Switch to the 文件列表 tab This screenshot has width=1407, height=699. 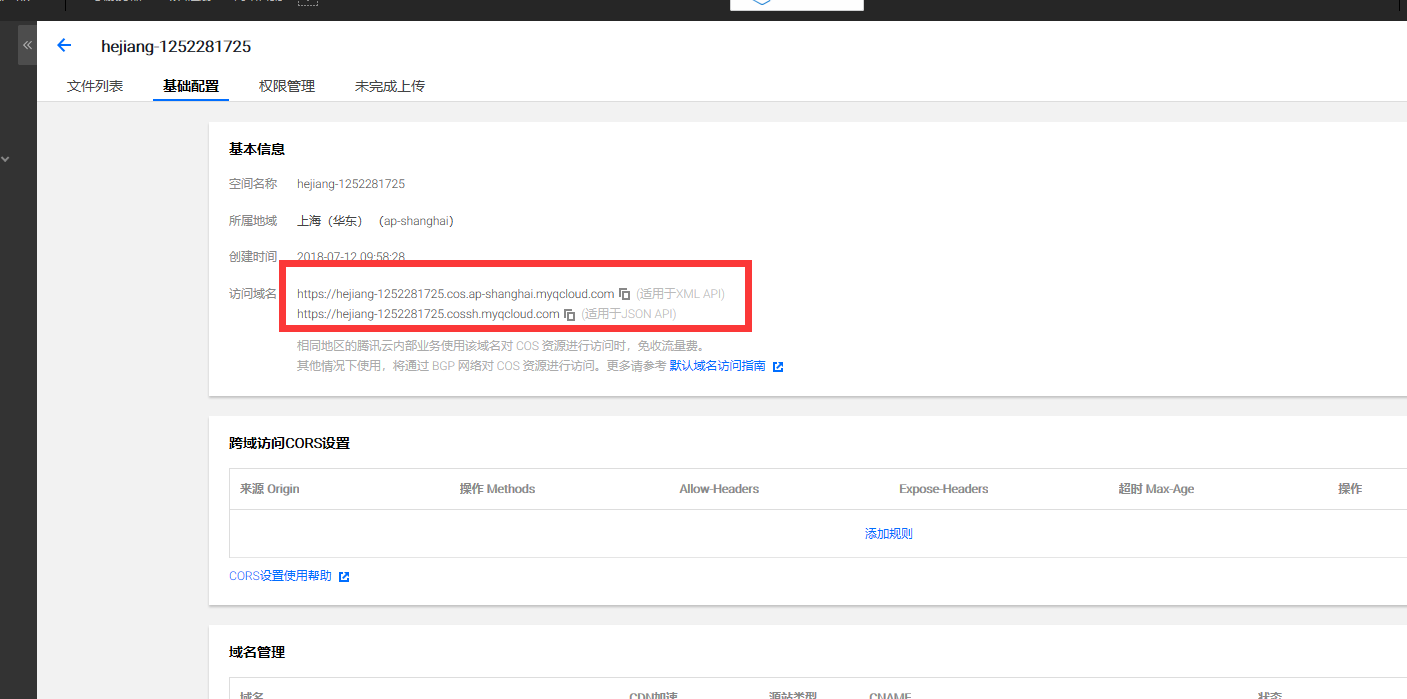(95, 86)
